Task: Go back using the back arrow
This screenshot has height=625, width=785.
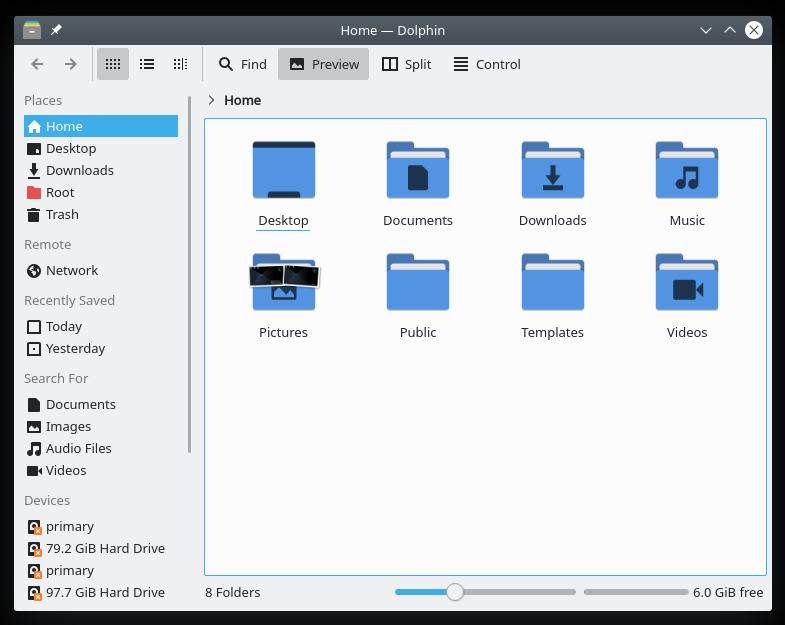Action: tap(37, 64)
